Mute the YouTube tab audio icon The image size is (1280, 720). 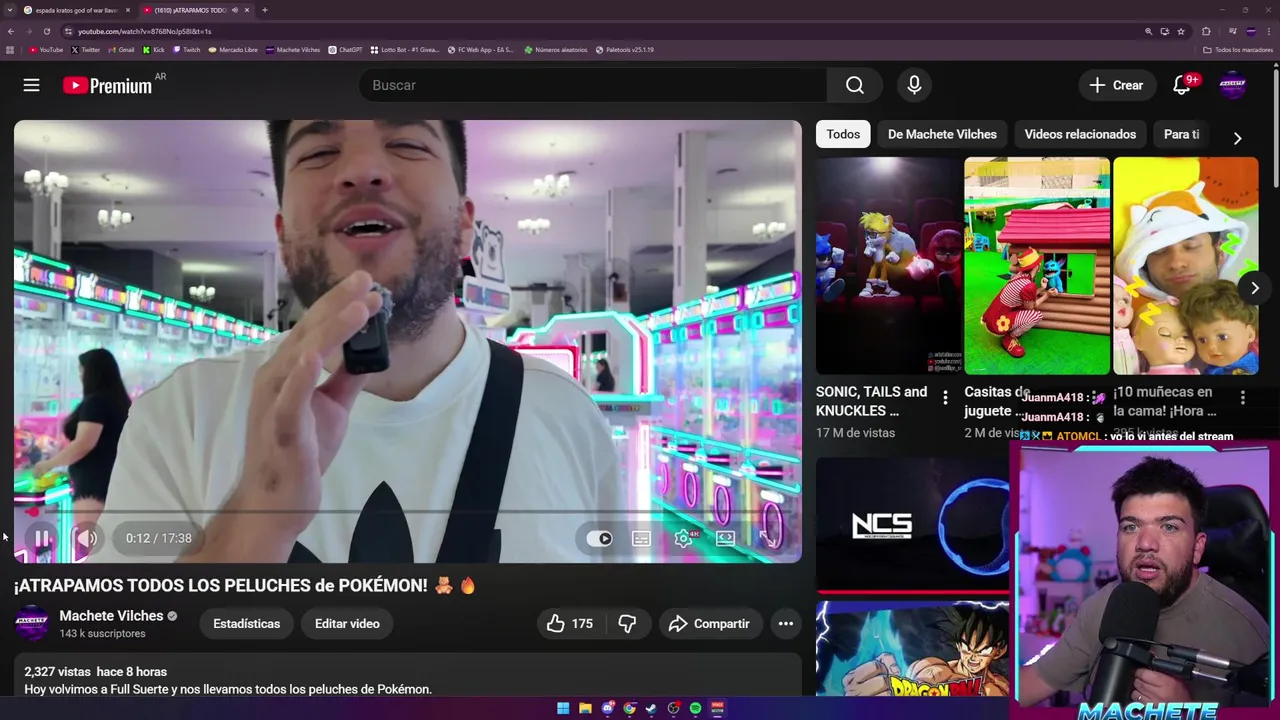pyautogui.click(x=236, y=10)
